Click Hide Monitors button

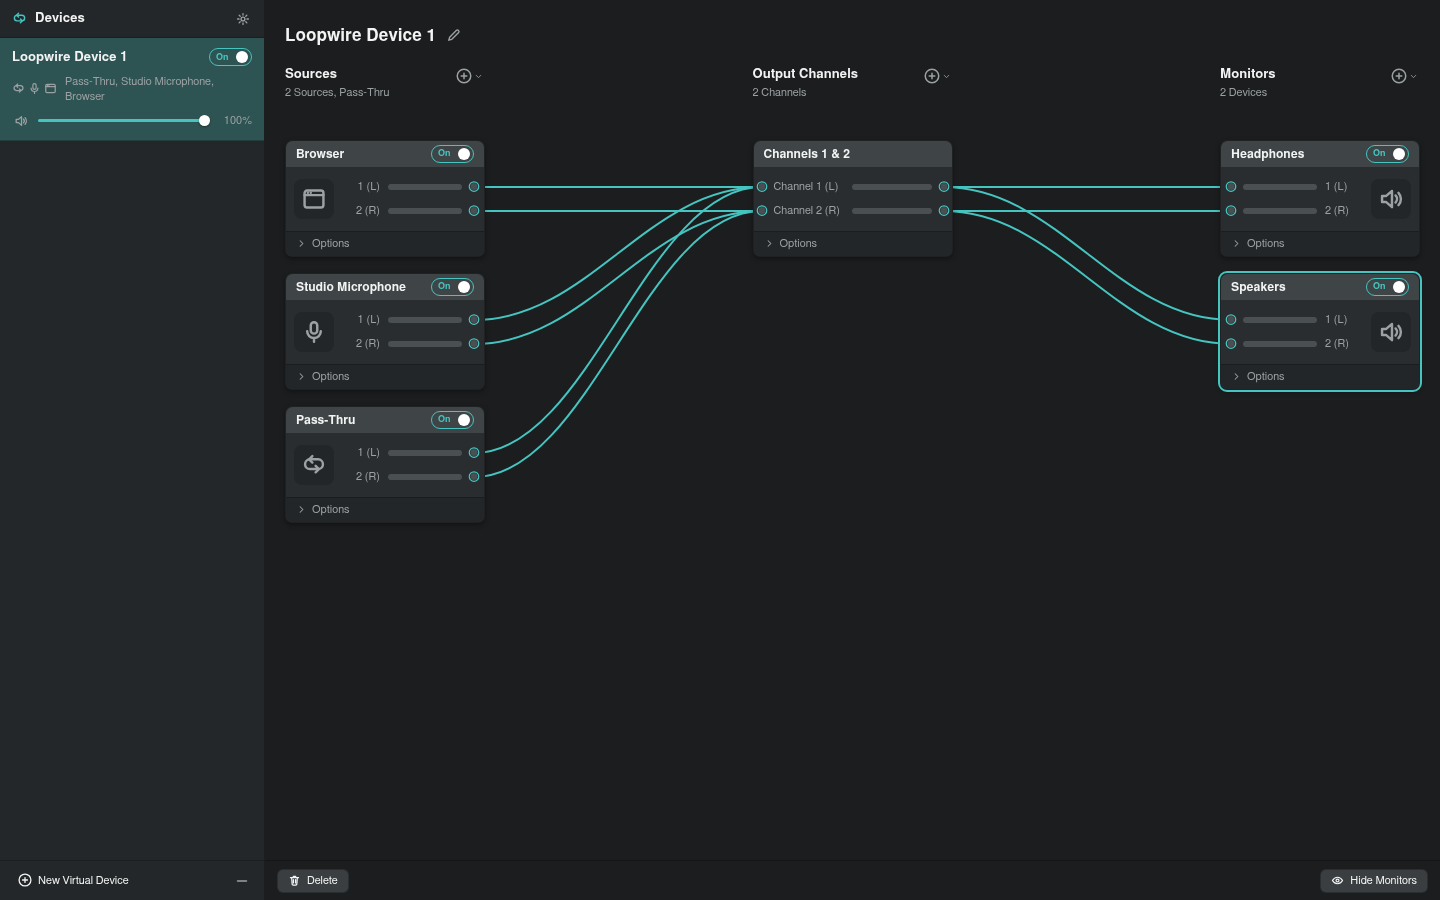pos(1374,881)
